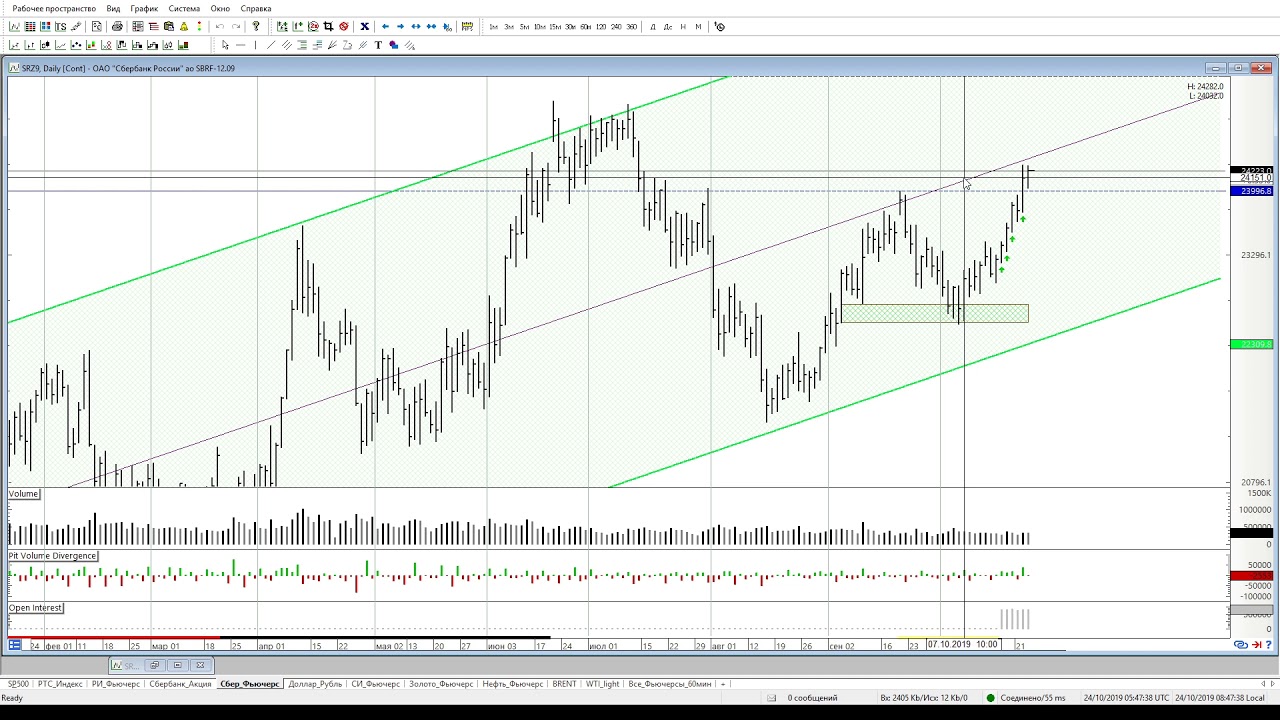Open the Справка menu
This screenshot has width=1280, height=720.
click(256, 8)
